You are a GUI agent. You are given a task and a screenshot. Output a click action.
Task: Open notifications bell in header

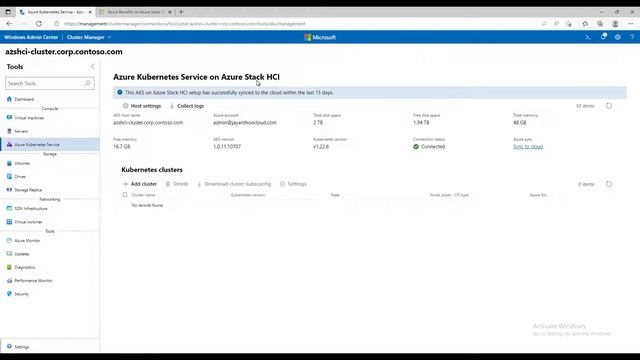point(603,37)
